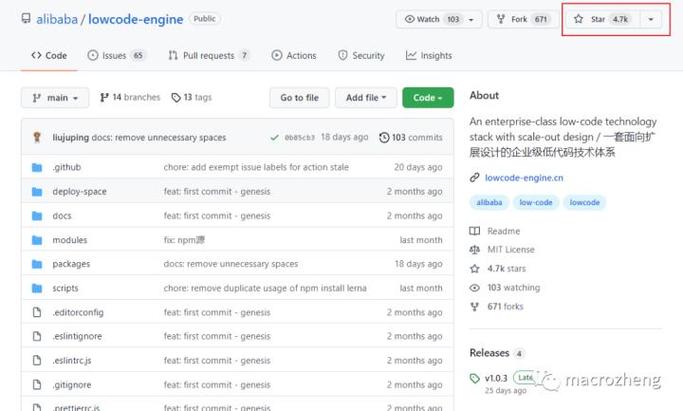Open the main branch selector dropdown

point(55,98)
